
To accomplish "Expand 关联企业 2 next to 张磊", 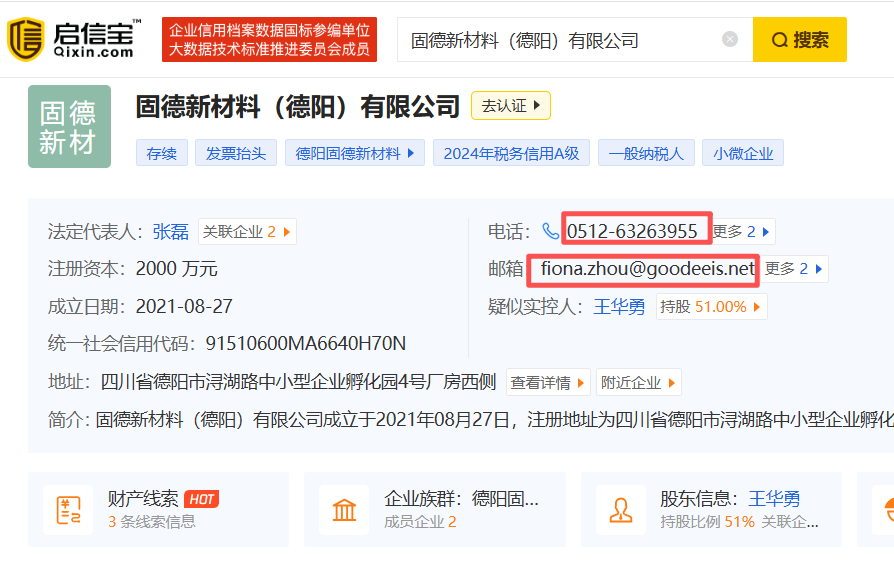I will pyautogui.click(x=247, y=232).
